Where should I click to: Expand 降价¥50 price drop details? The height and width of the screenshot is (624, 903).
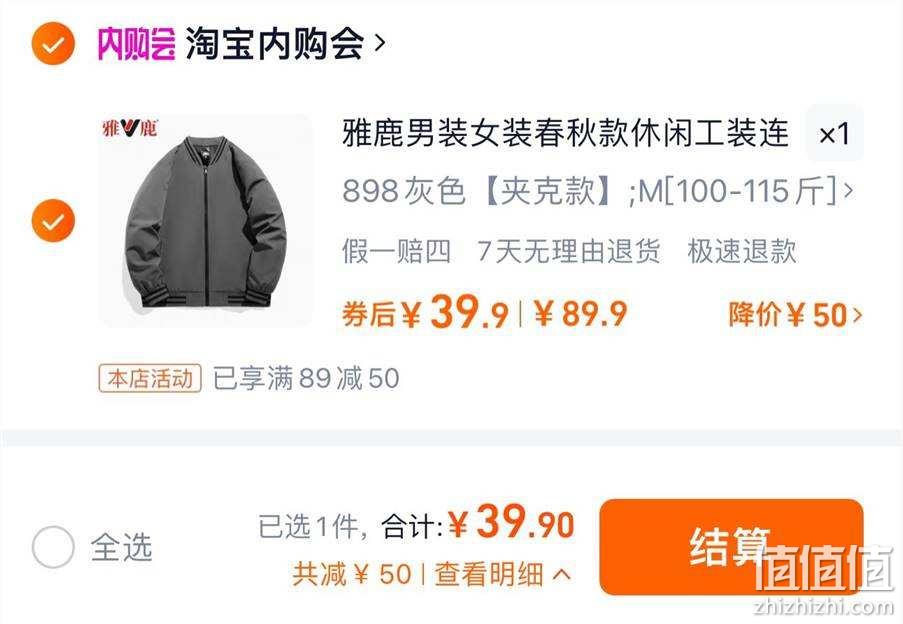pyautogui.click(x=795, y=315)
